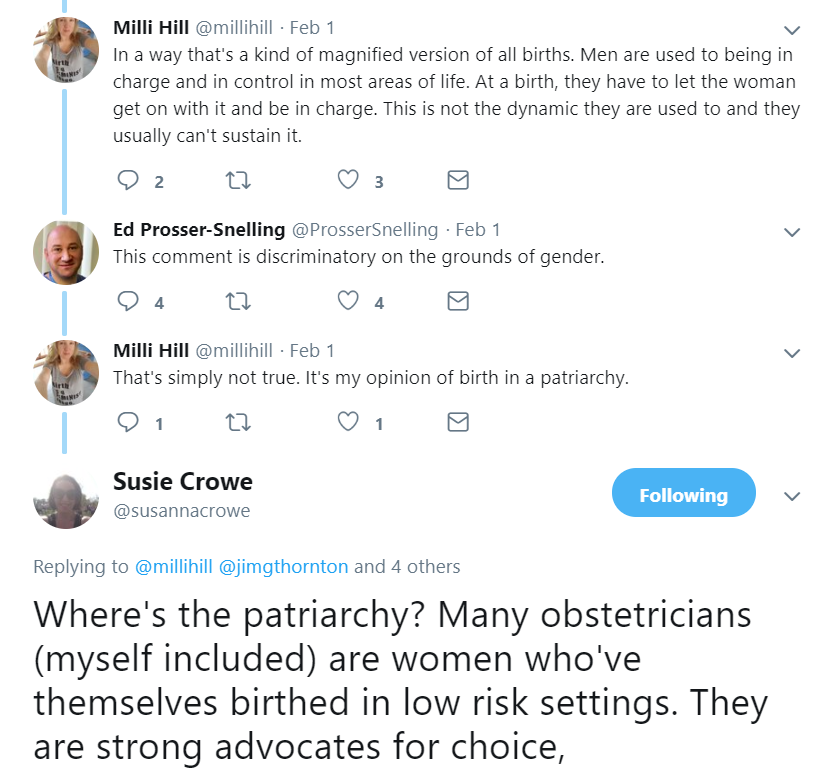829x772 pixels.
Task: Open dropdown menu on Milli Hill's first tweet
Action: click(792, 30)
